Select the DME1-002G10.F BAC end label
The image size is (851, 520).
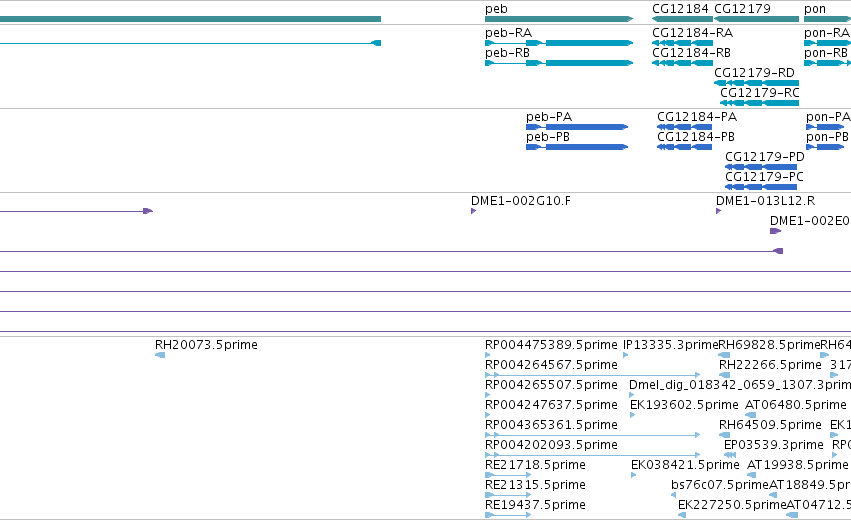(520, 201)
